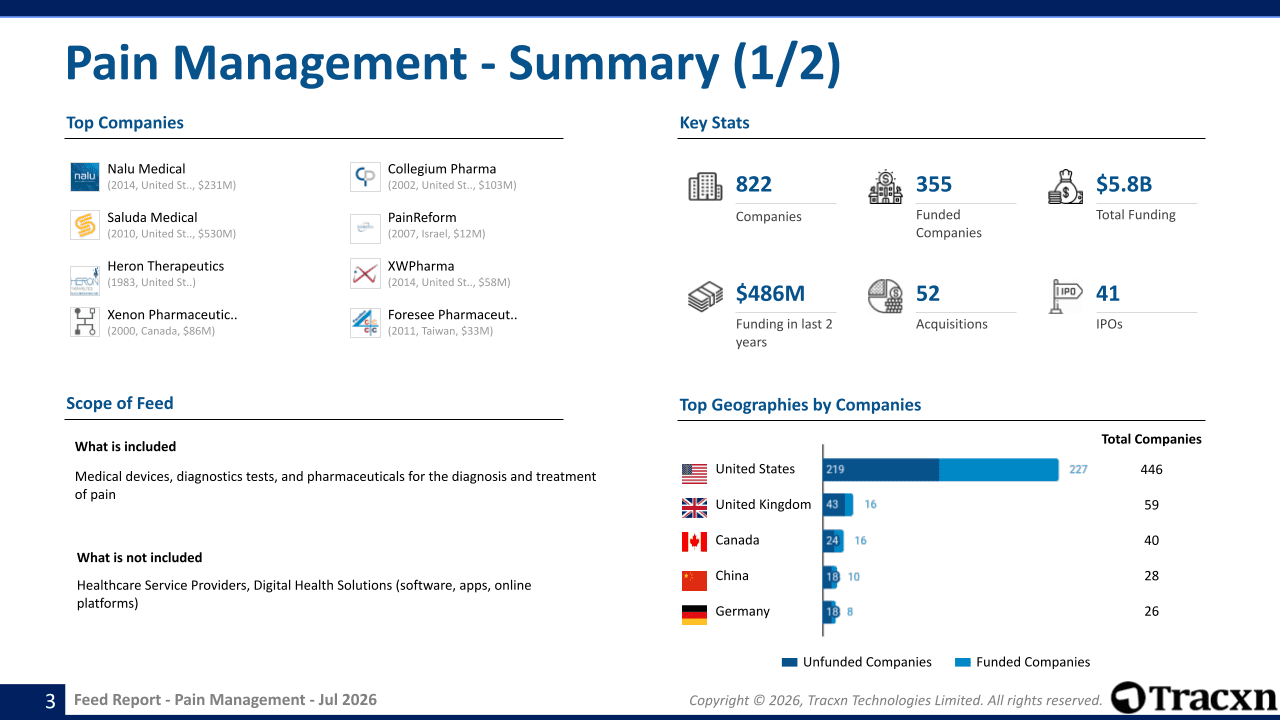Open the Xenon Pharmaceutic.. company entry

click(x=172, y=315)
